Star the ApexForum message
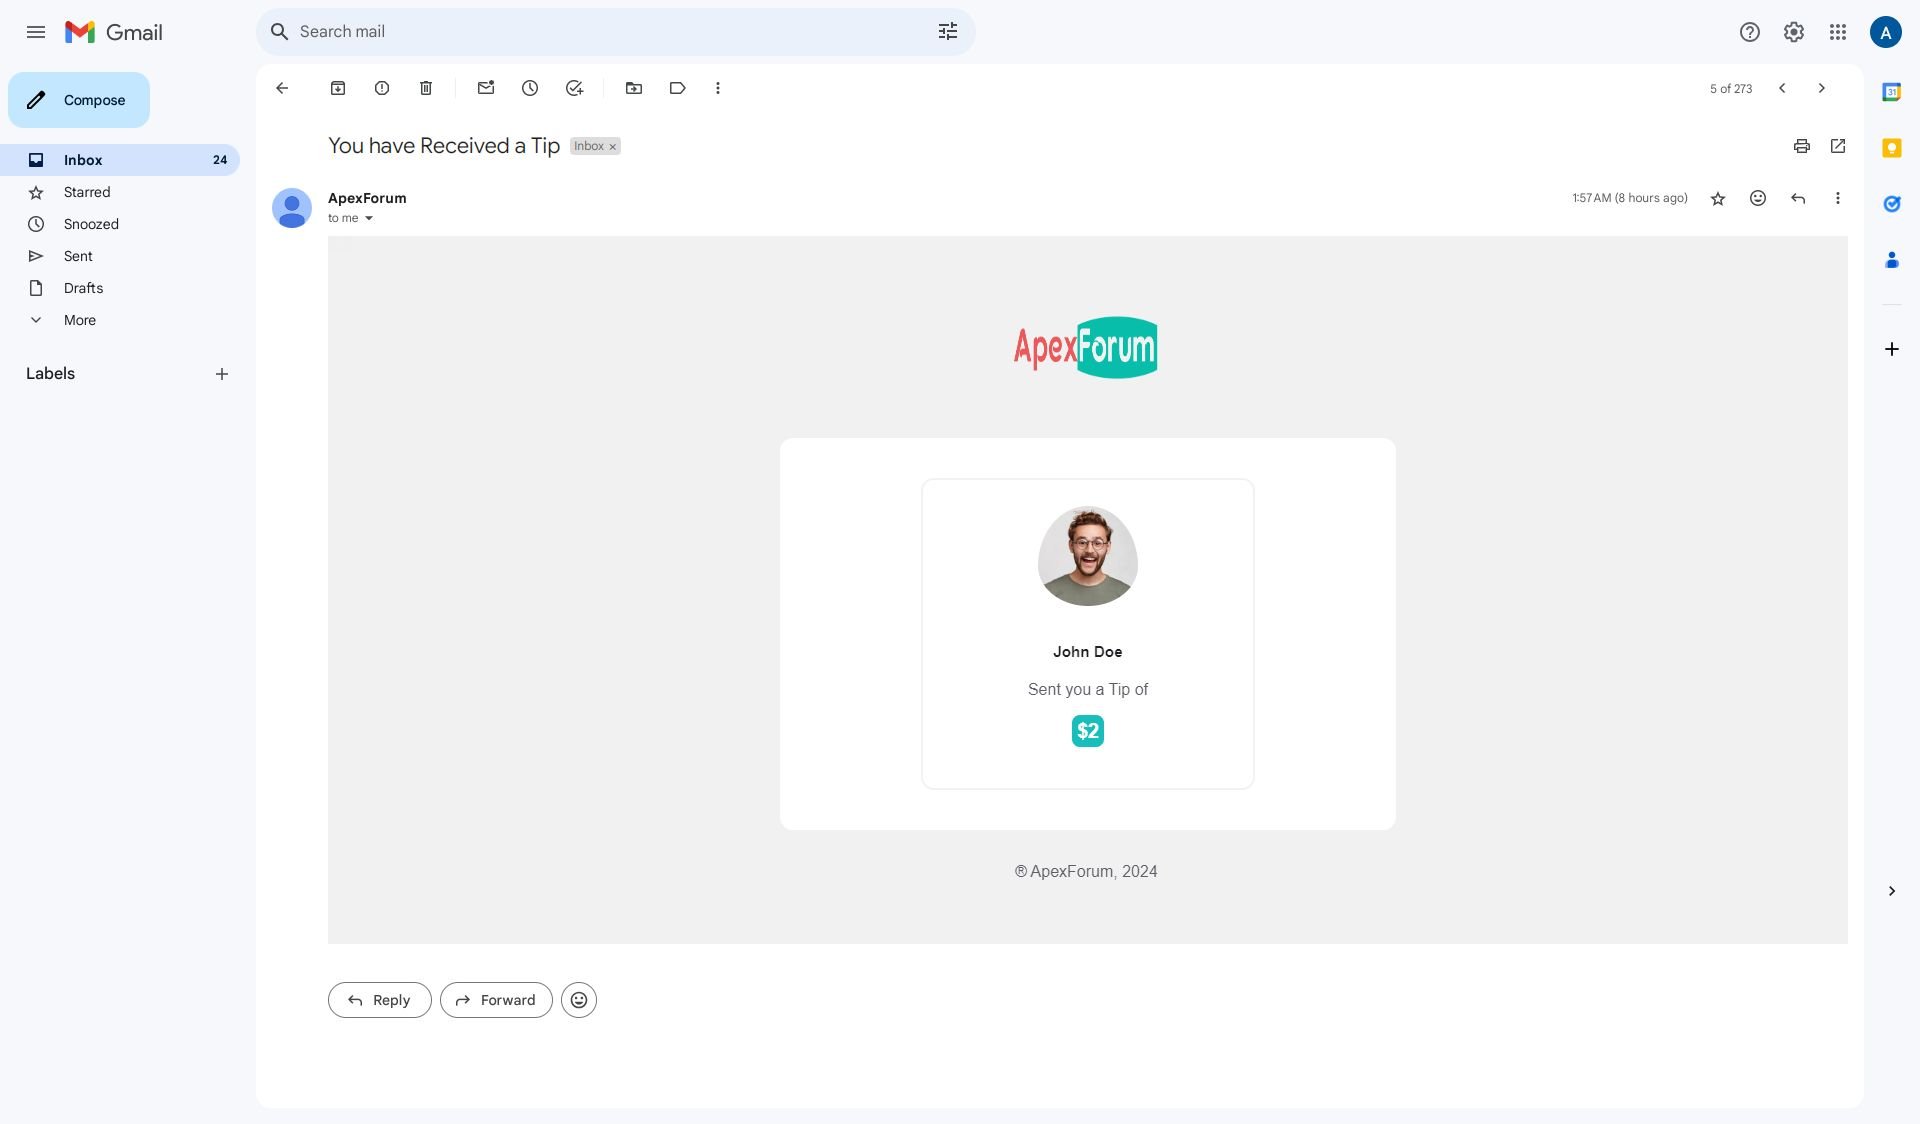This screenshot has width=1920, height=1124. click(1718, 198)
